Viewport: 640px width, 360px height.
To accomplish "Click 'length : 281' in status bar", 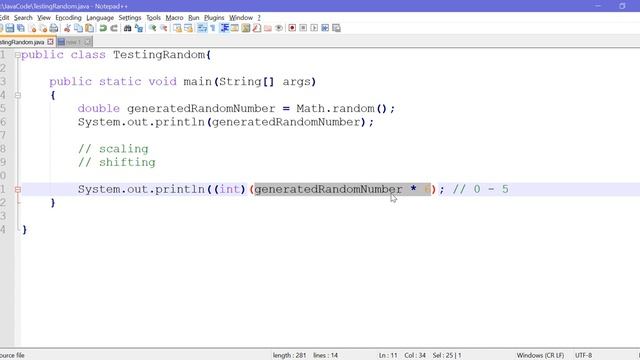I will [289, 356].
